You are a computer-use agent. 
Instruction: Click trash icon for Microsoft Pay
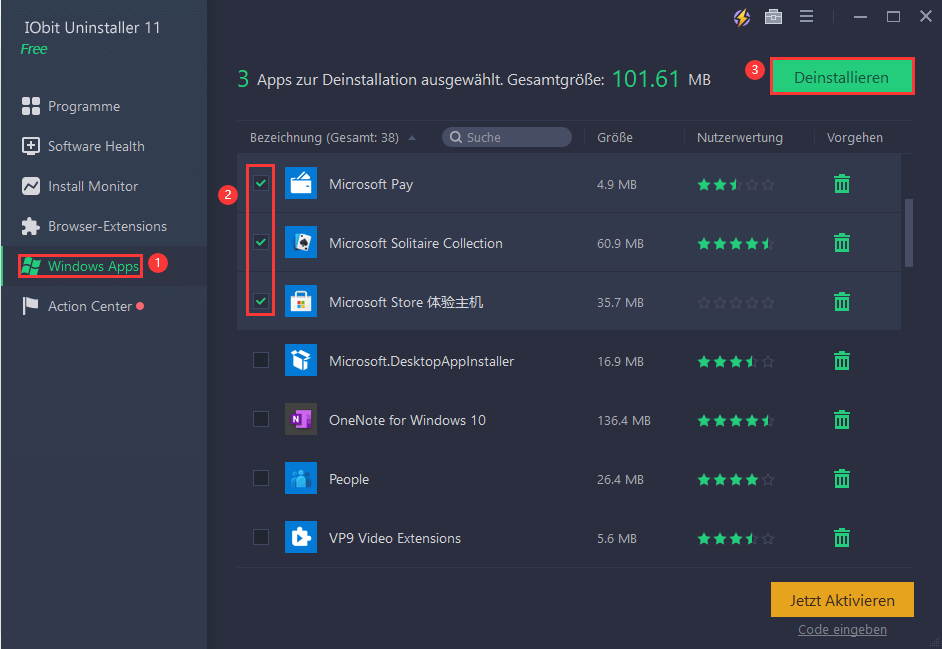842,184
